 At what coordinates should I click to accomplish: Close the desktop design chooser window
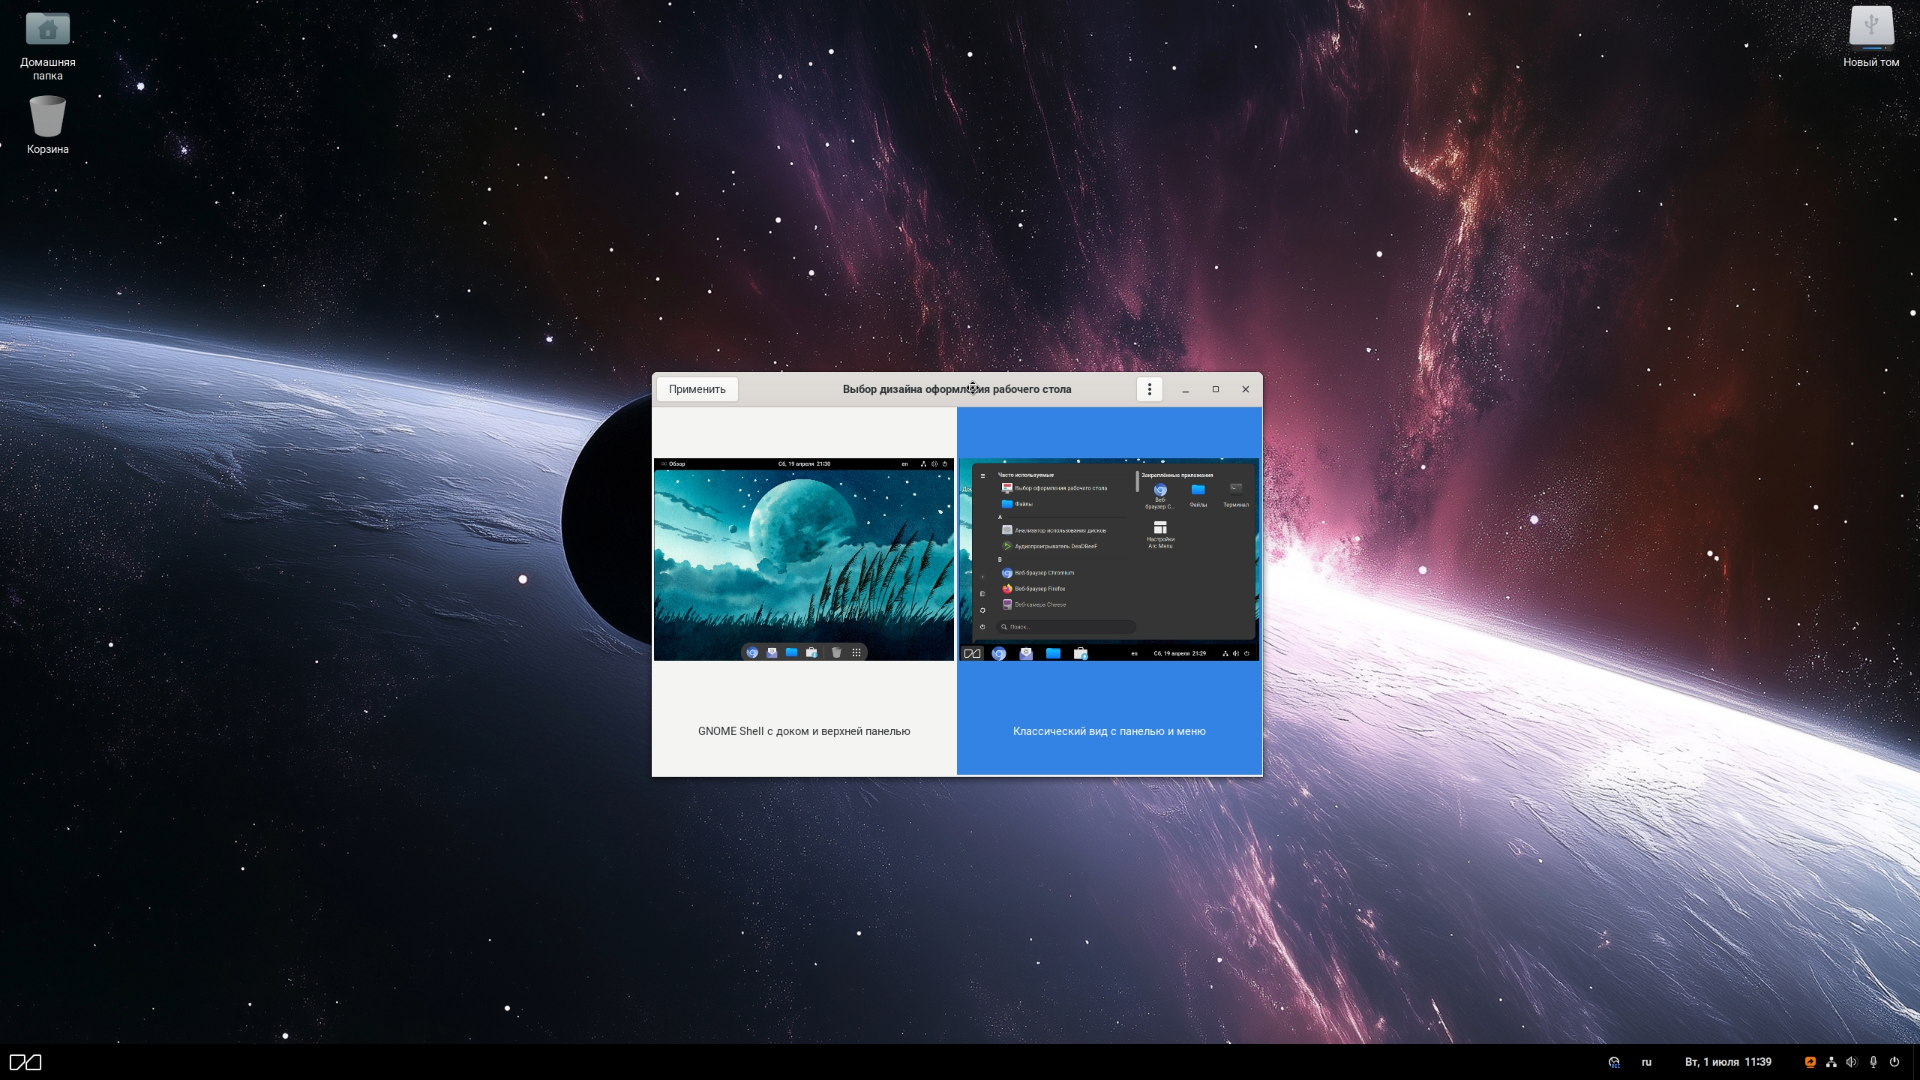[1245, 389]
